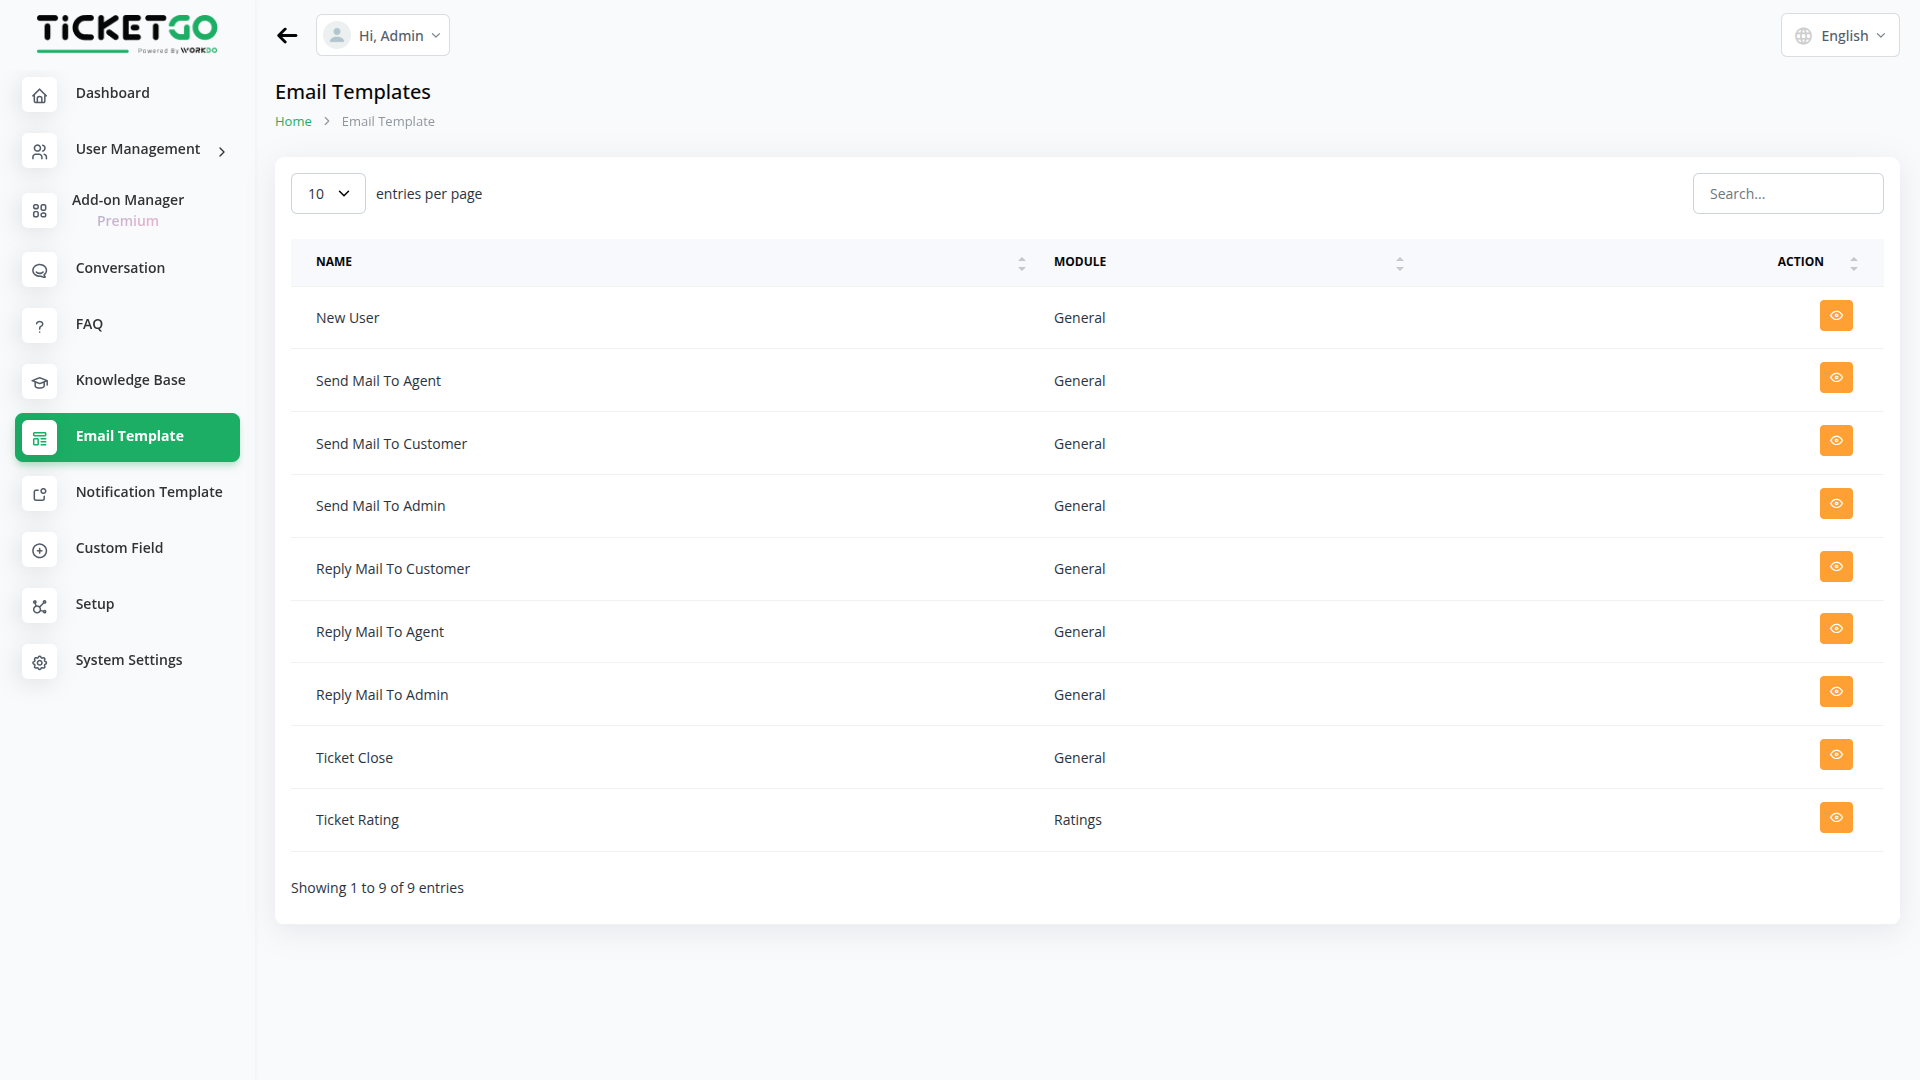This screenshot has height=1080, width=1920.
Task: Click the back arrow icon in header
Action: pos(287,36)
